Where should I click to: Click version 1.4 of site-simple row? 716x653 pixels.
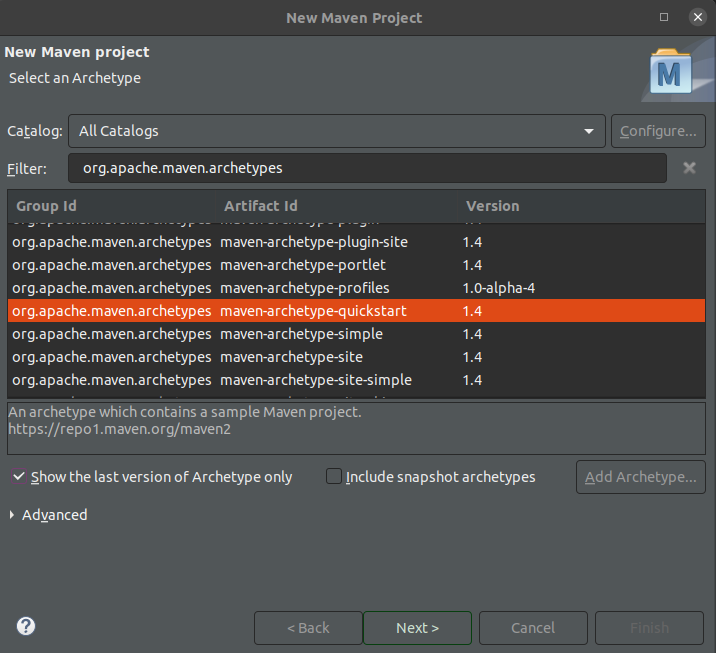click(472, 380)
